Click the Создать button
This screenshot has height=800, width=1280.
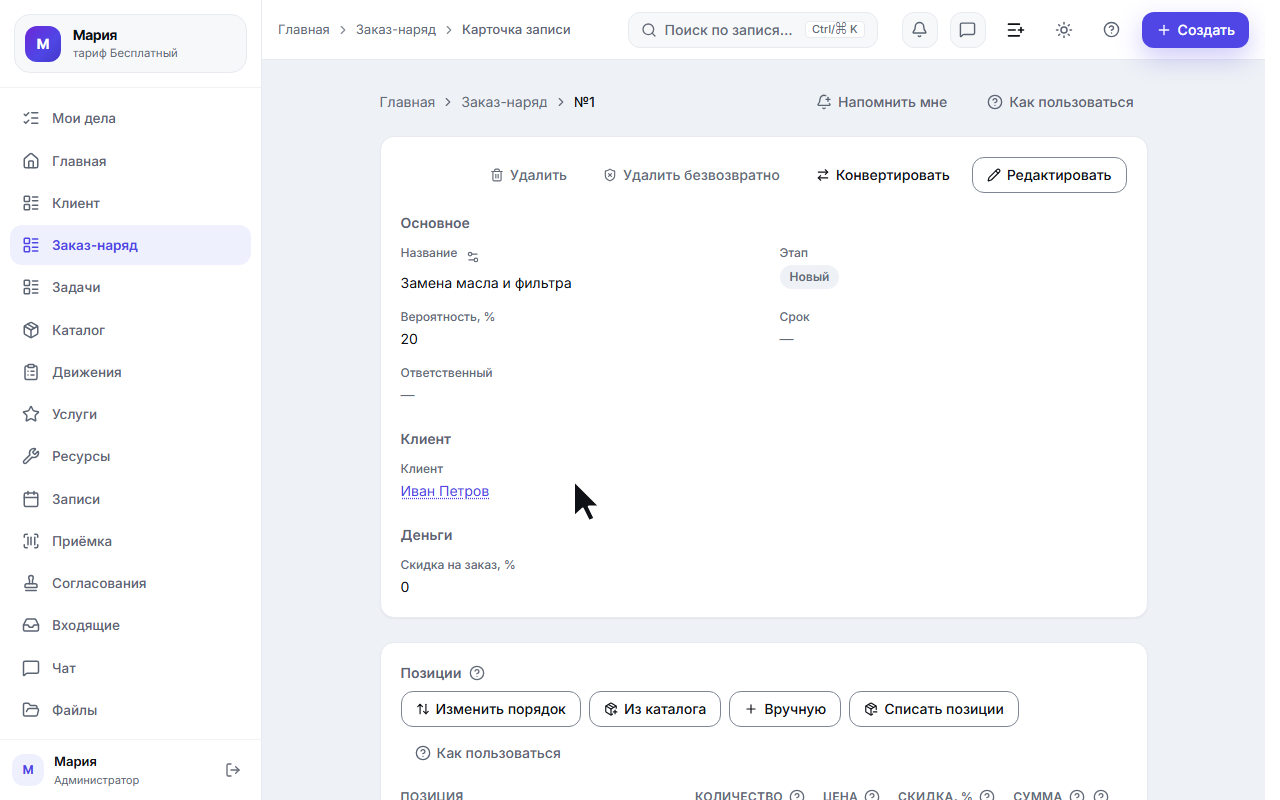tap(1195, 30)
